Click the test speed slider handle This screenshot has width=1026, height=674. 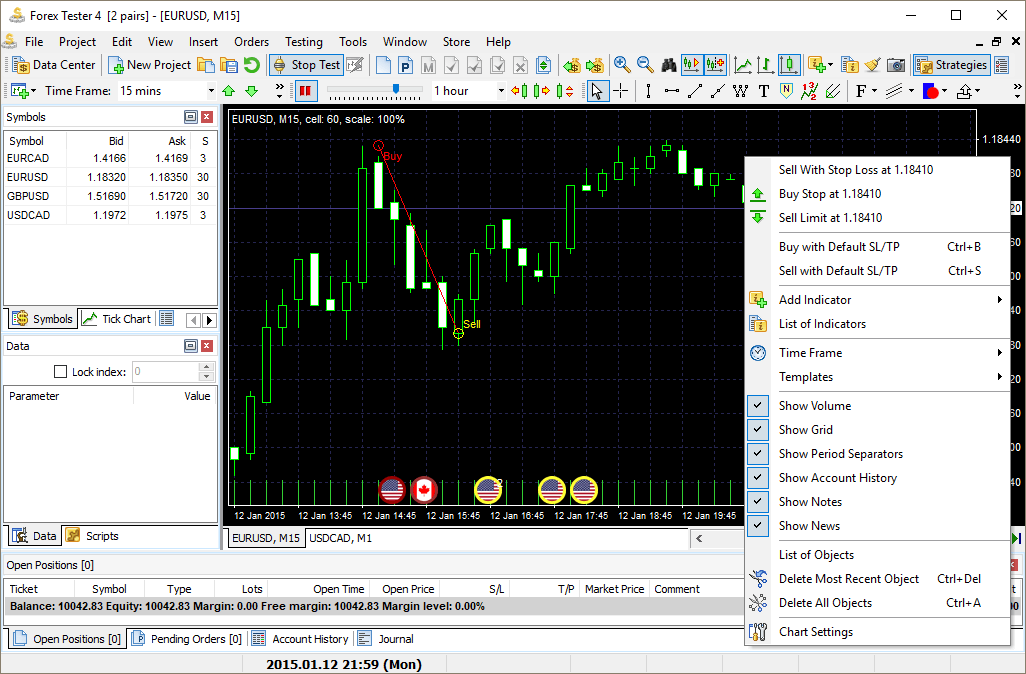396,89
